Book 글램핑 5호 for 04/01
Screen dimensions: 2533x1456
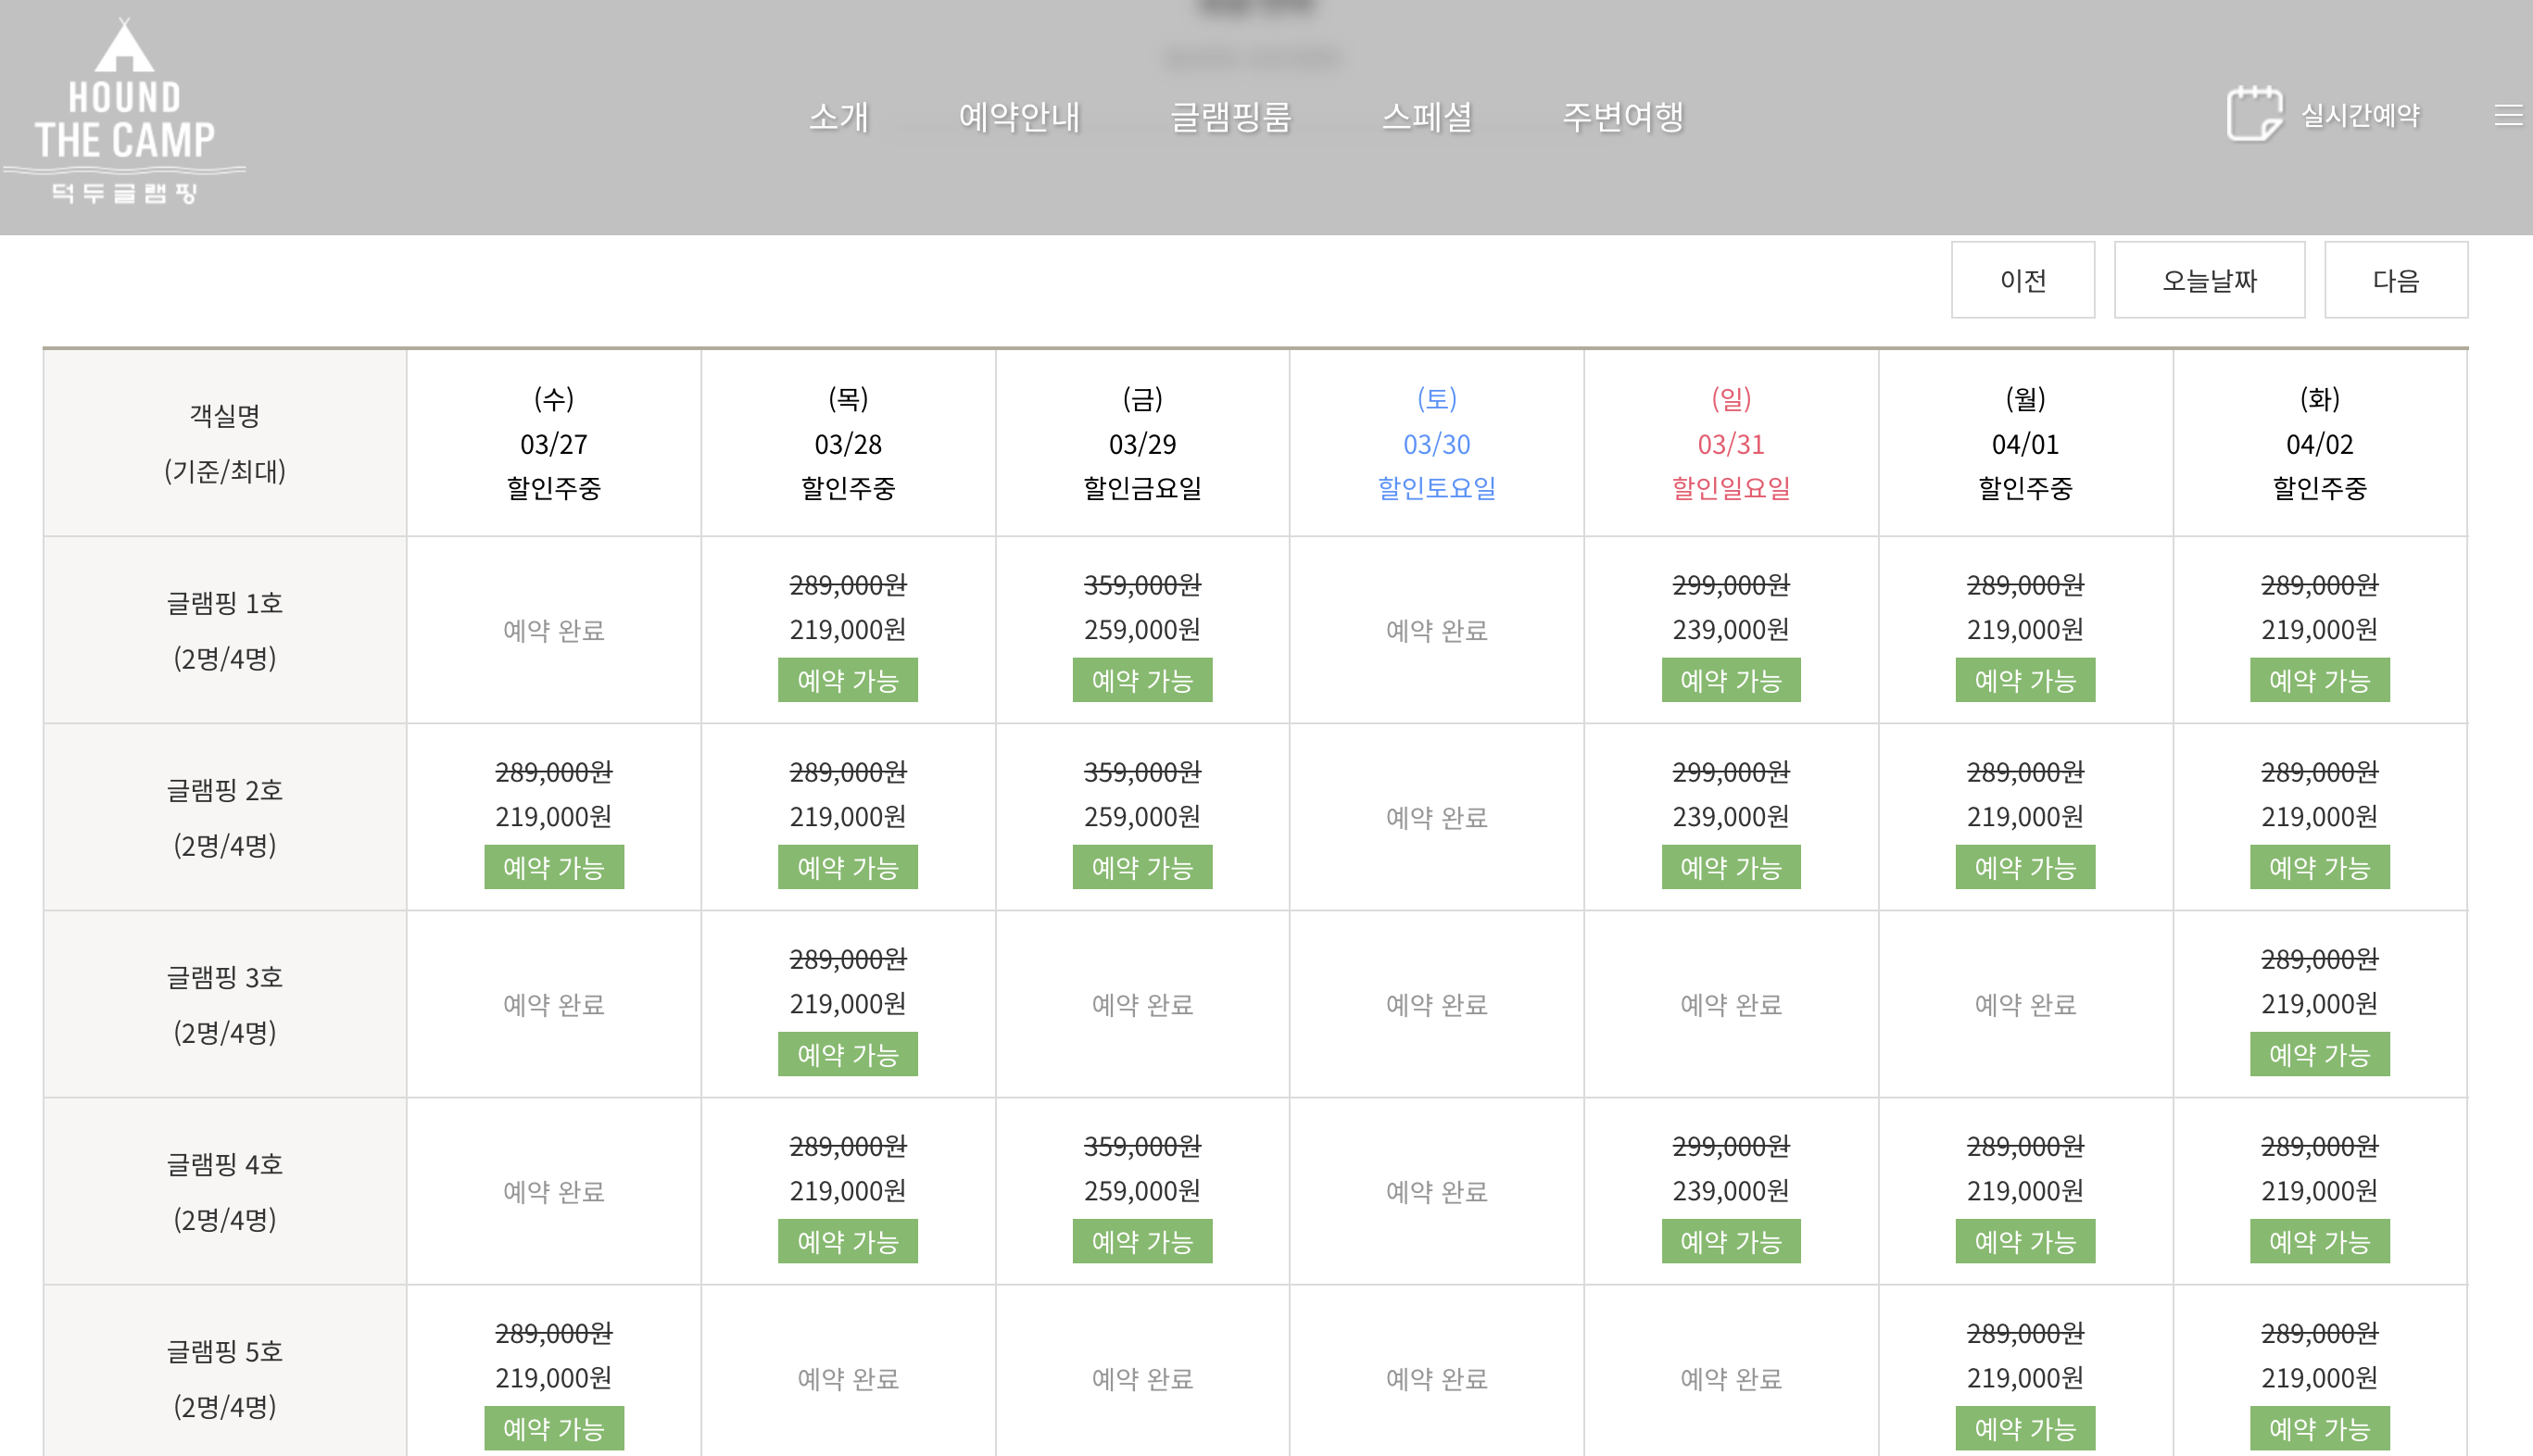(x=2025, y=1428)
